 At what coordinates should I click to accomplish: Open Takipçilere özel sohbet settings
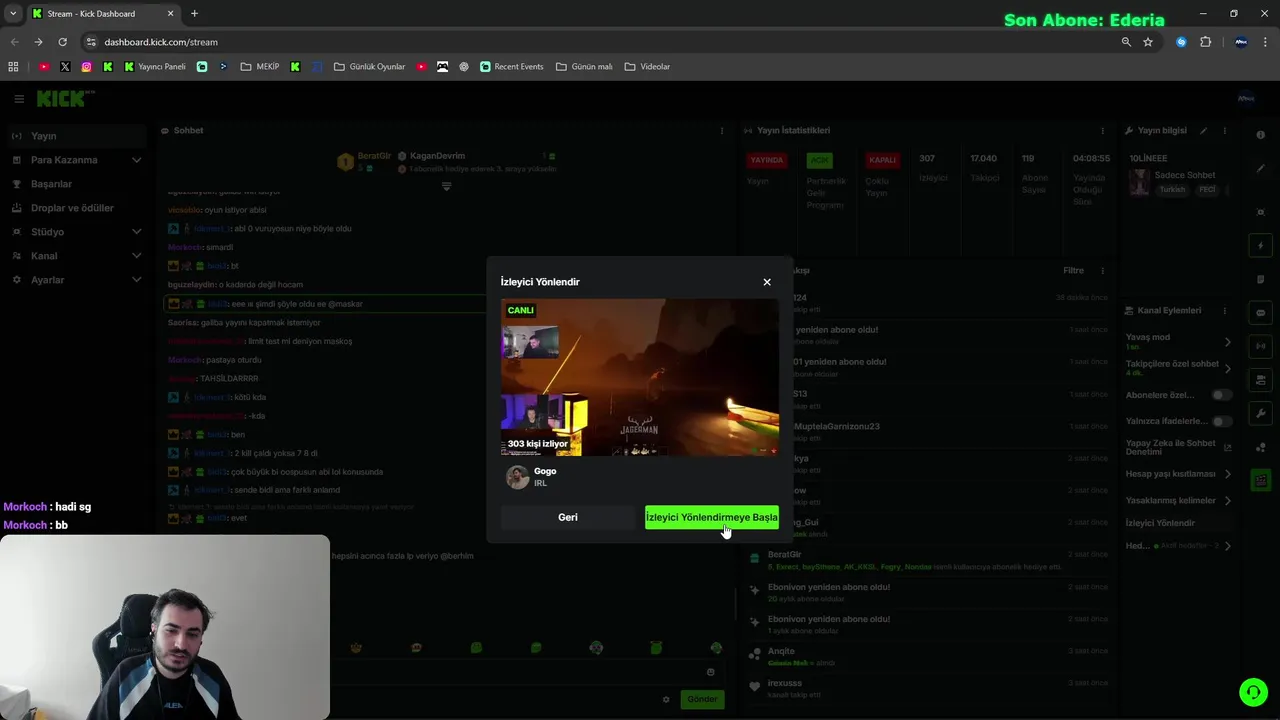(x=1178, y=368)
